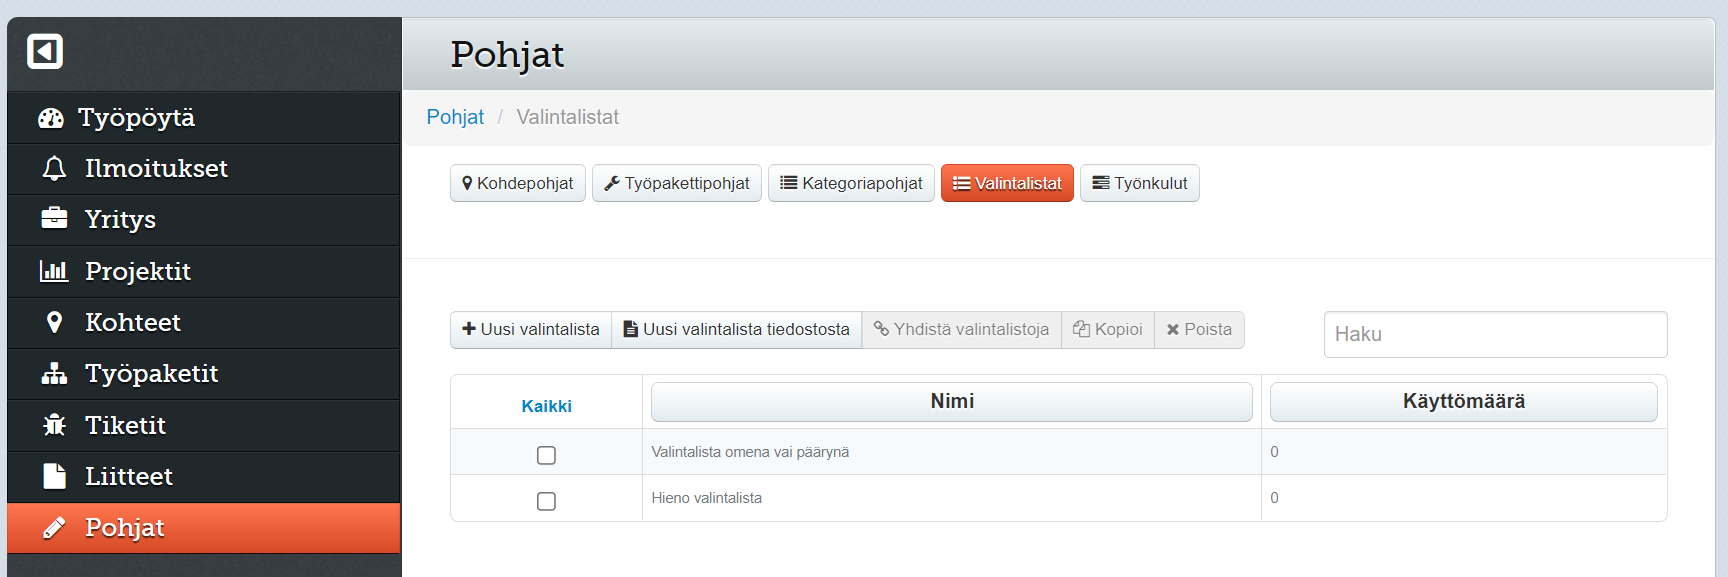1728x577 pixels.
Task: Click the Kopioi button
Action: [x=1108, y=330]
